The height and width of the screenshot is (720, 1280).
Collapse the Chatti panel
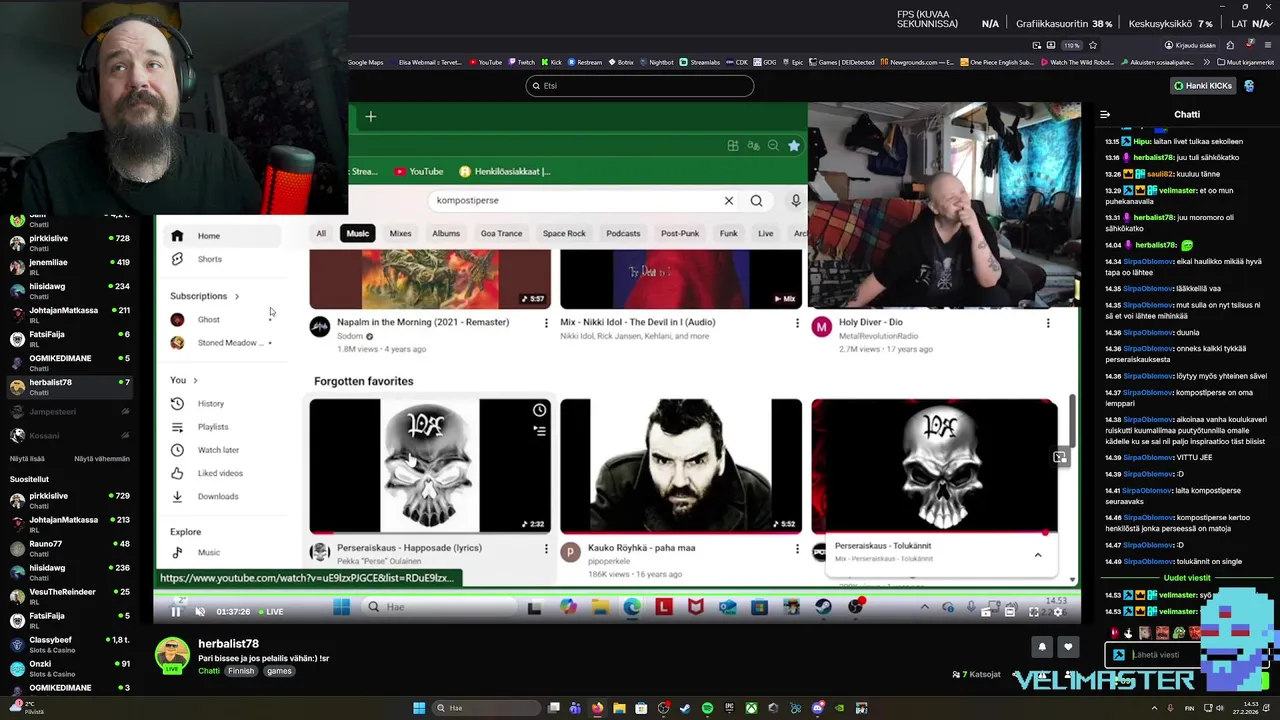pyautogui.click(x=1105, y=114)
